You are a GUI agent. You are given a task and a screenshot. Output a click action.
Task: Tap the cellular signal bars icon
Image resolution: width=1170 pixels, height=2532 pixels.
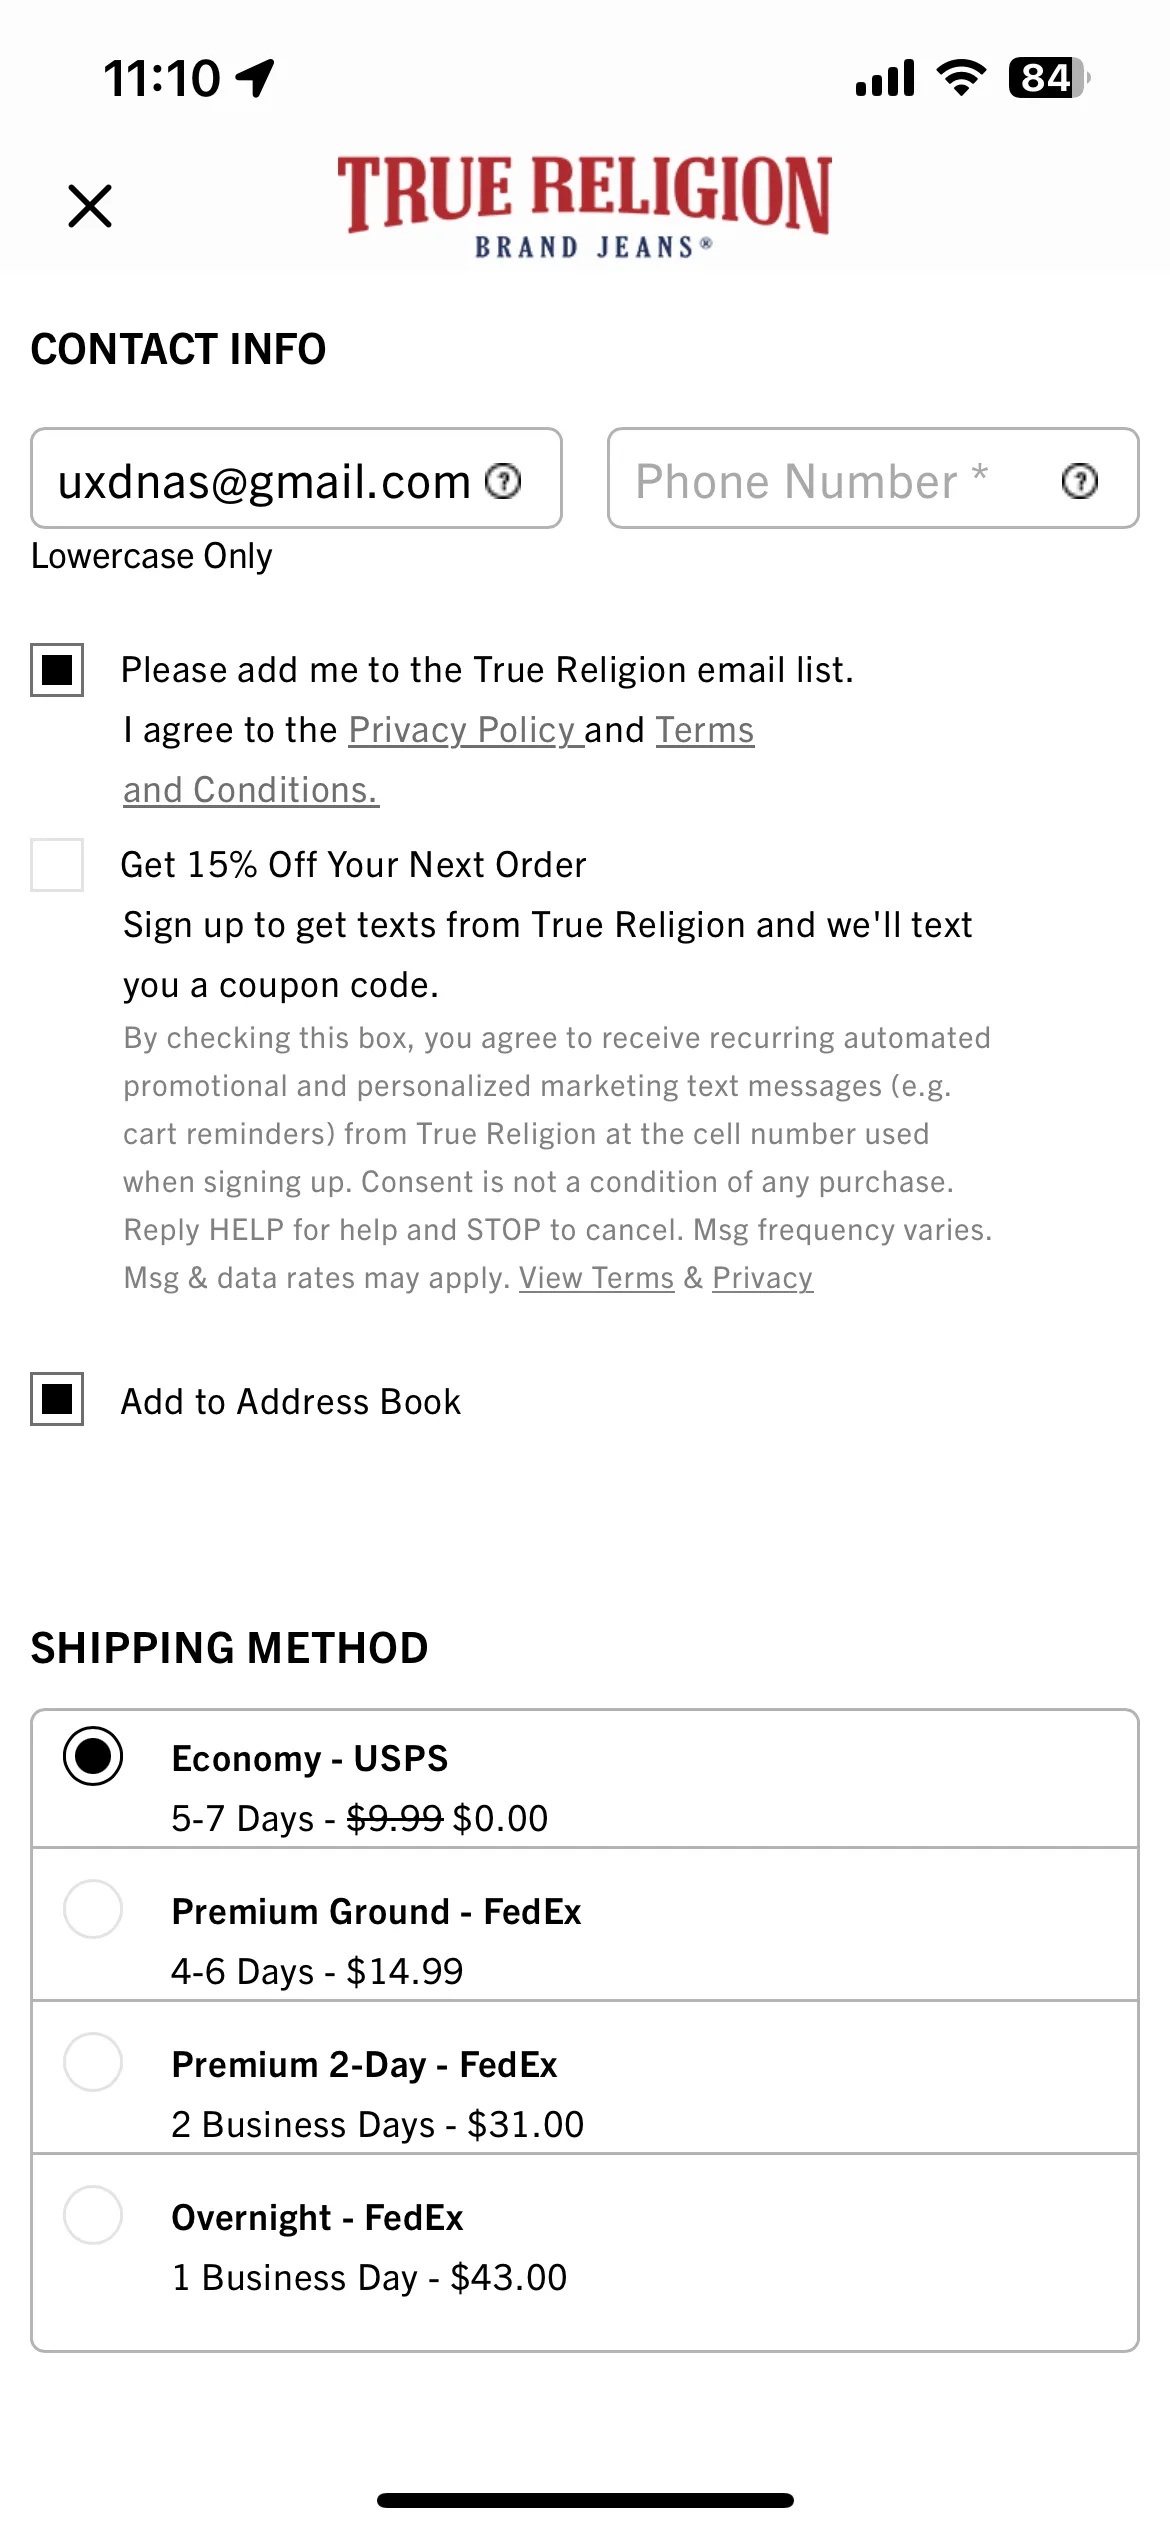[885, 78]
